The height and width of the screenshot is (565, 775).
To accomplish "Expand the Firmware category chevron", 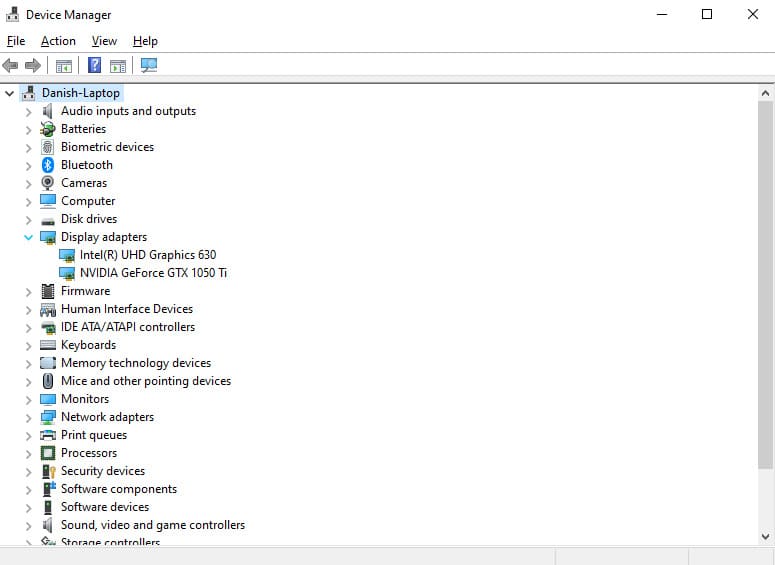I will click(x=29, y=292).
